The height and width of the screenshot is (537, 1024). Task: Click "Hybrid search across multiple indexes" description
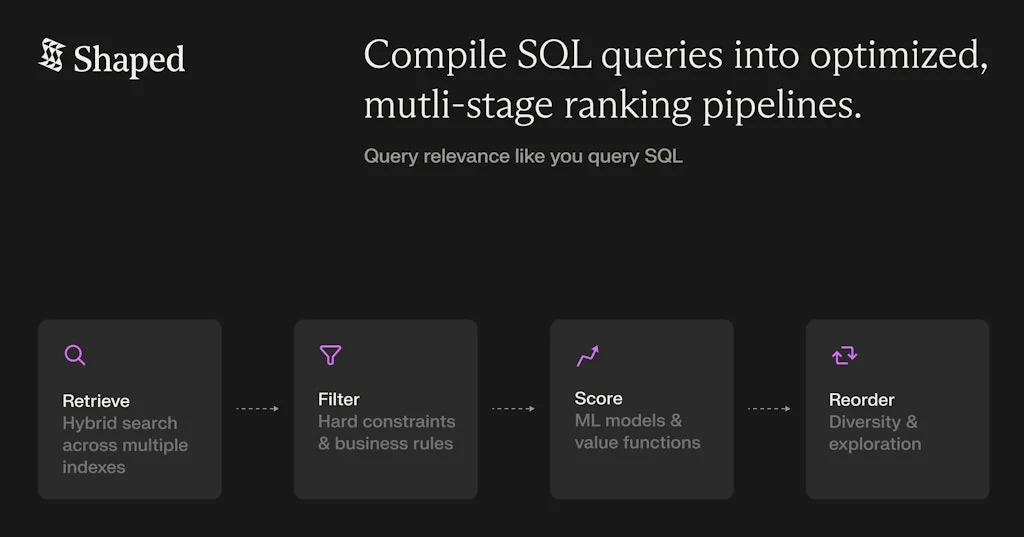pos(124,445)
